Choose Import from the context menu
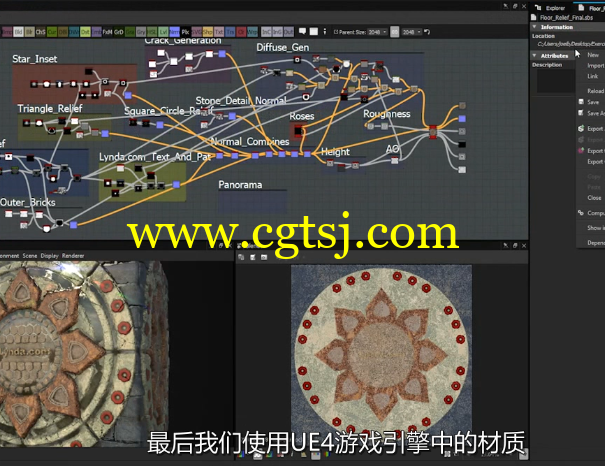Image resolution: width=605 pixels, height=466 pixels. tap(596, 66)
